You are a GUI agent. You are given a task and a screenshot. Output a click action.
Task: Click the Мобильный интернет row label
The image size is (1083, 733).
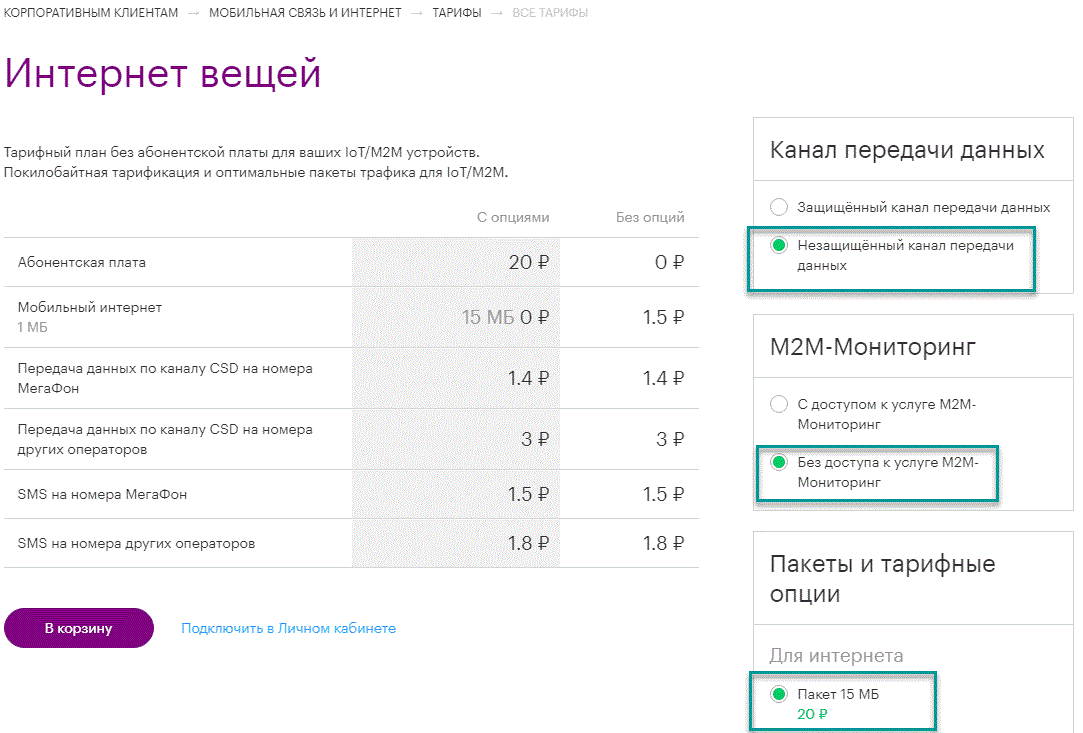(x=90, y=308)
